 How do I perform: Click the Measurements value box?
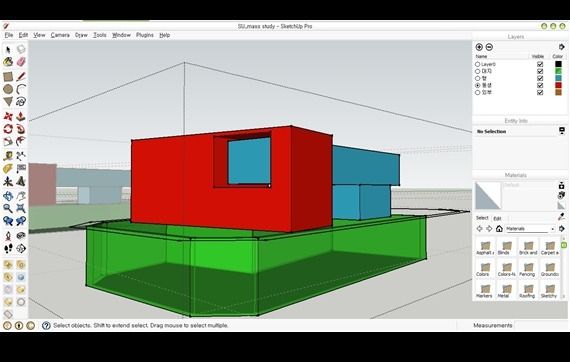click(541, 325)
